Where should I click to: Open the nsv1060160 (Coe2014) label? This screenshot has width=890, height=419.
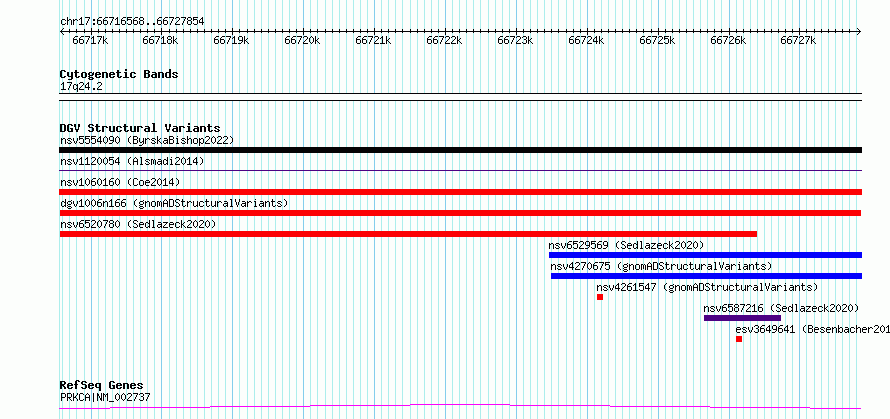pos(120,182)
